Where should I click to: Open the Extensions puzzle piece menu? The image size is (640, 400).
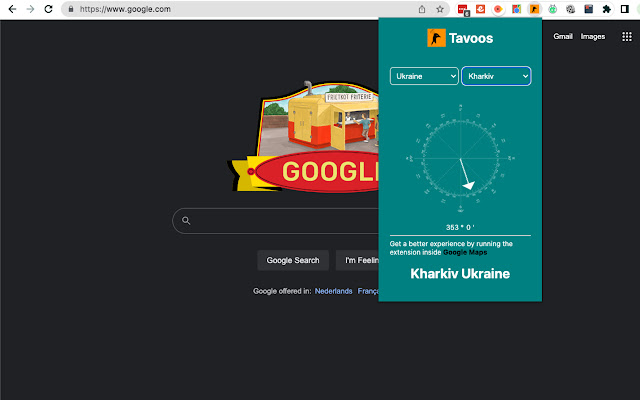(x=607, y=9)
